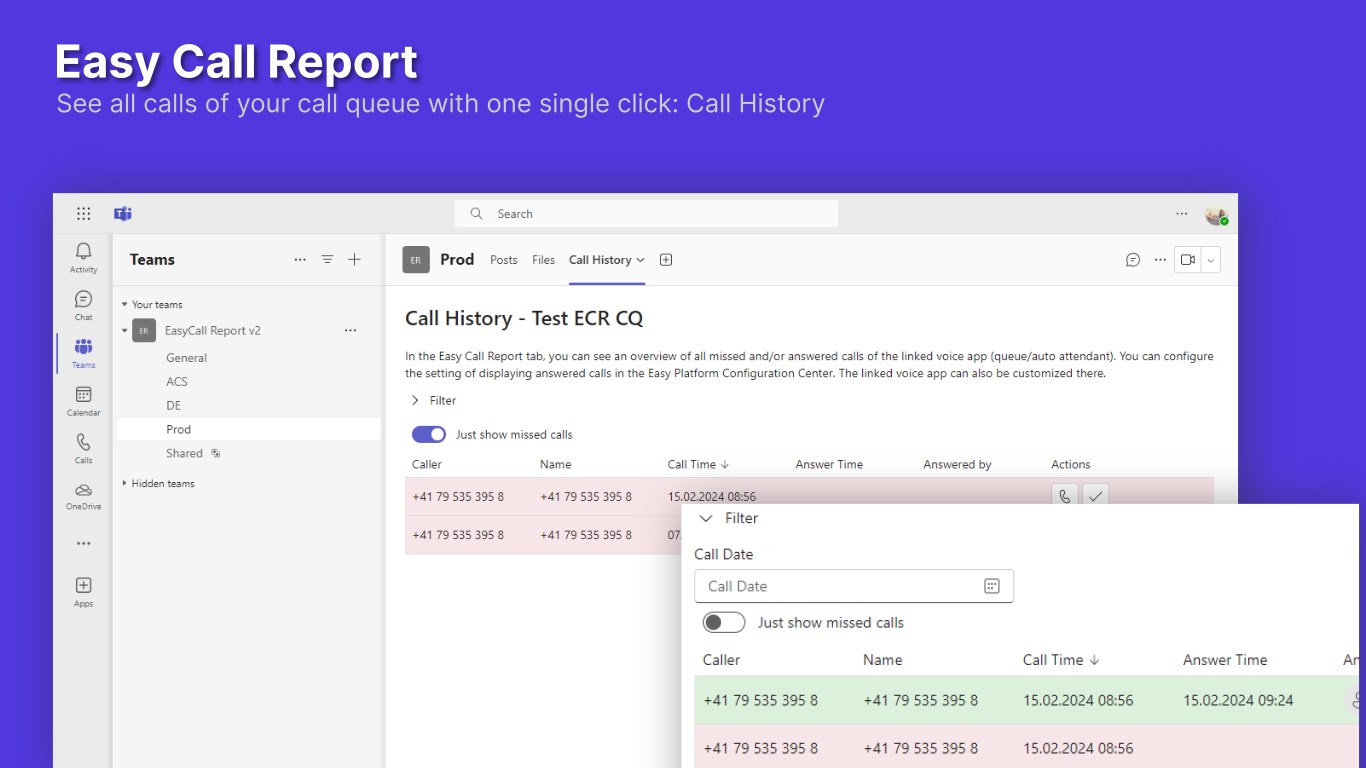
Task: Click the Actions column header
Action: coord(1071,464)
